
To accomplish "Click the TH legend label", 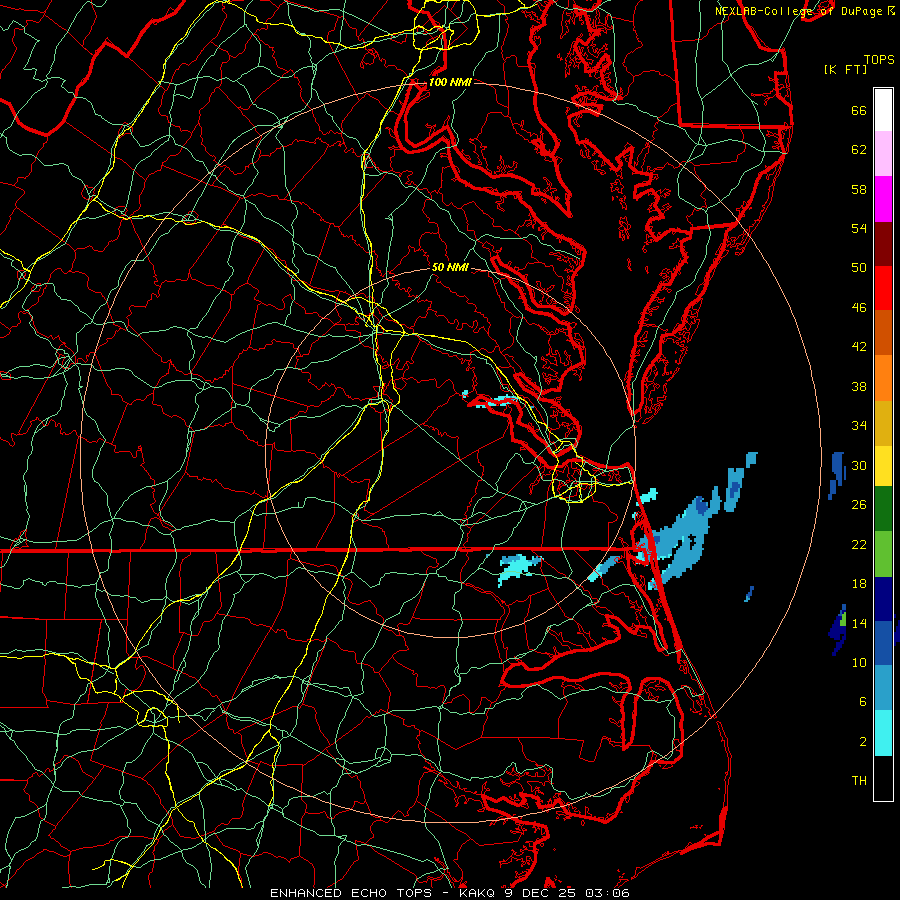I will [x=859, y=781].
